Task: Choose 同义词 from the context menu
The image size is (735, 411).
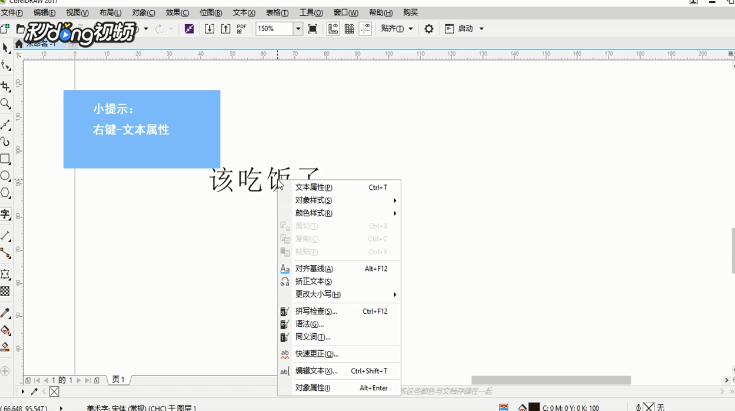Action: 339,337
